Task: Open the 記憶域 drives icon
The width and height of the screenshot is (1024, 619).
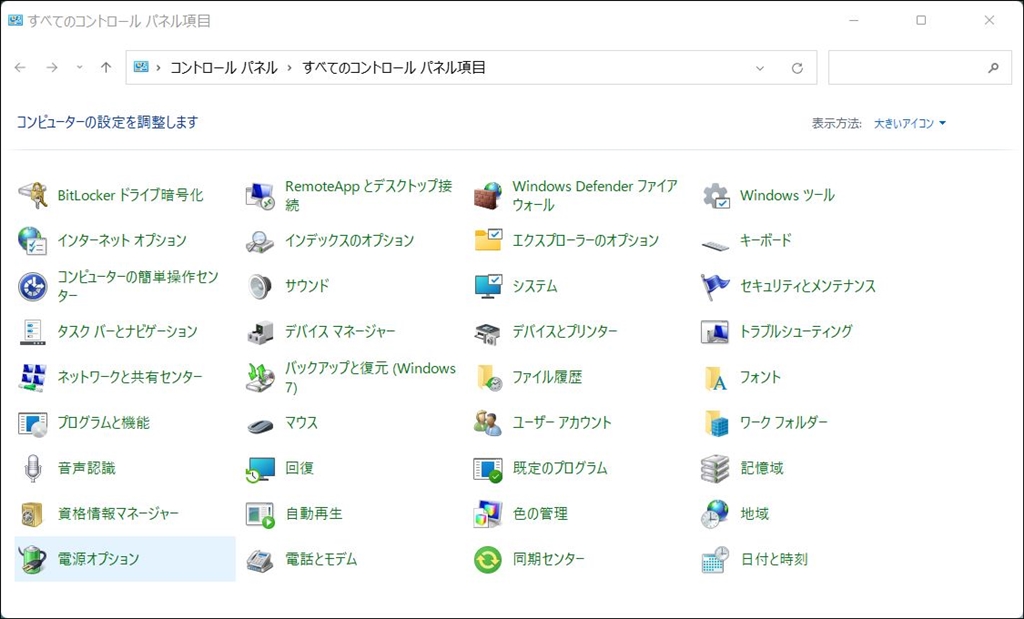Action: [x=716, y=468]
